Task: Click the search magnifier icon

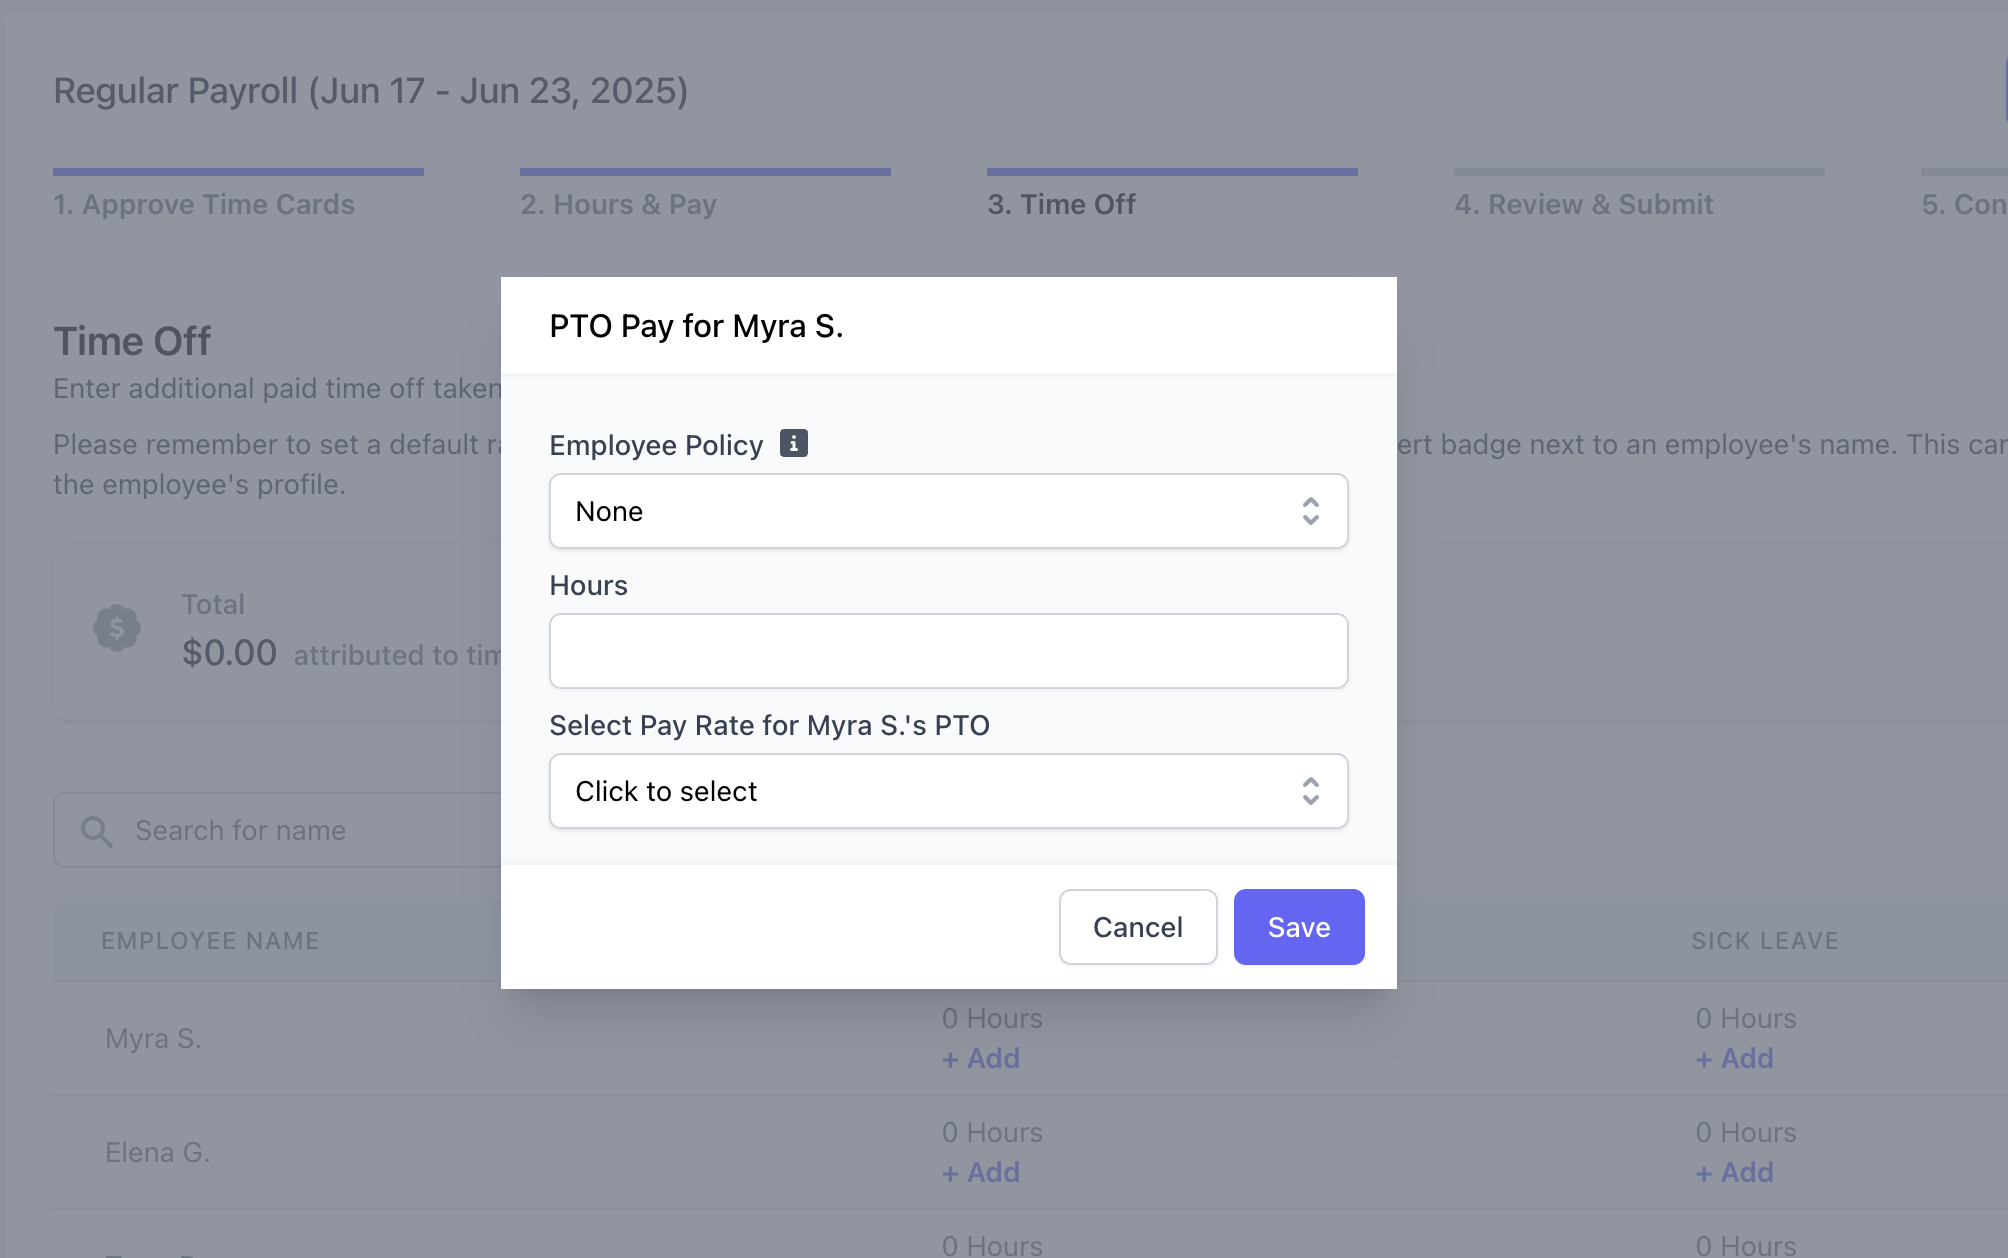Action: point(97,831)
